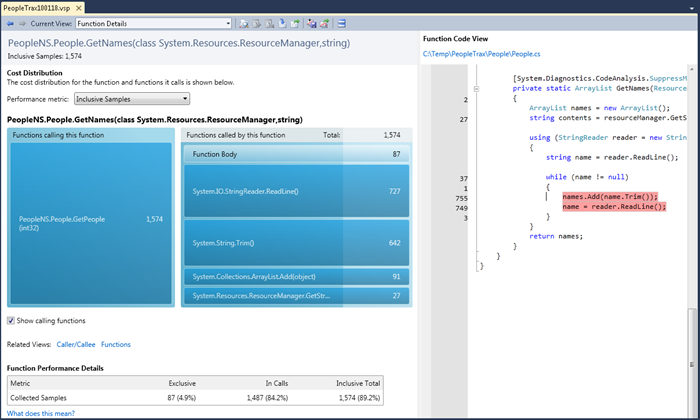Open the Caller/Callee related view
This screenshot has height=420, width=700.
pos(76,345)
